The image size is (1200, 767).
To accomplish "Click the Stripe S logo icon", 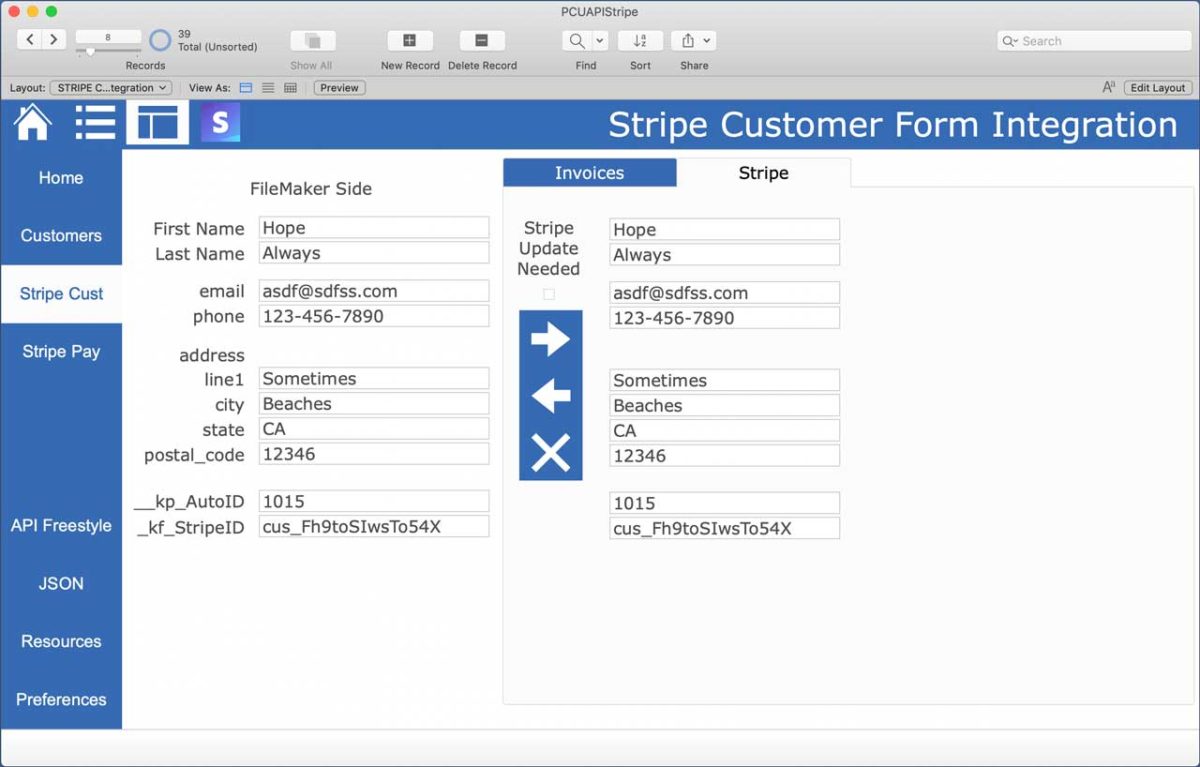I will pos(220,121).
